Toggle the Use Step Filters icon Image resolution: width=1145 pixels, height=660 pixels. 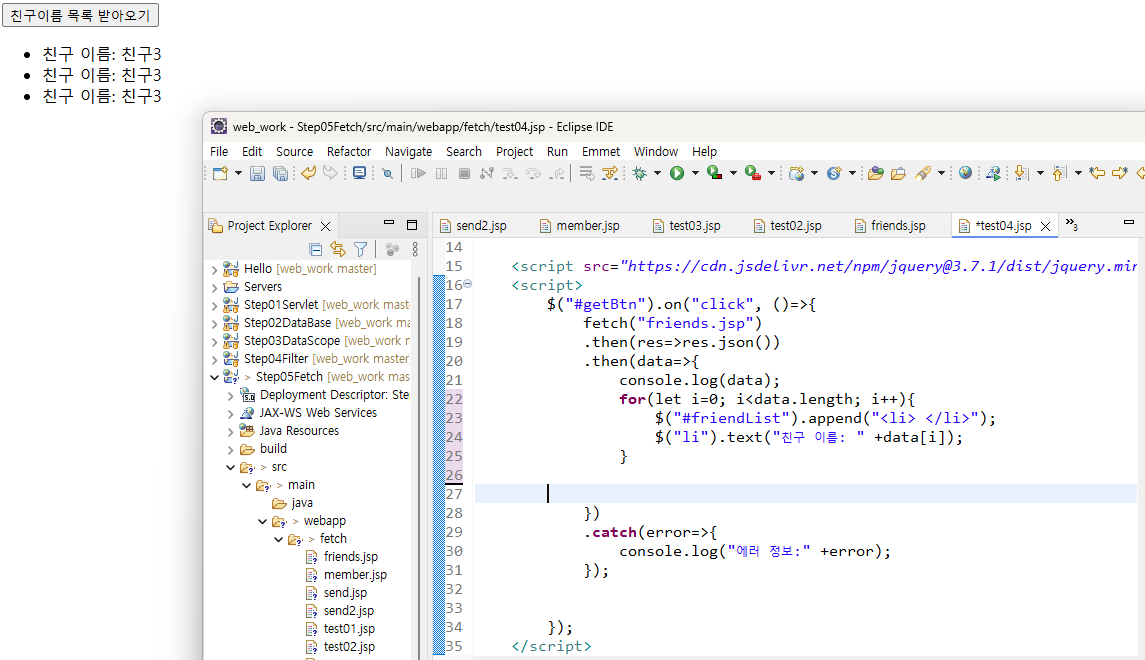[x=609, y=173]
